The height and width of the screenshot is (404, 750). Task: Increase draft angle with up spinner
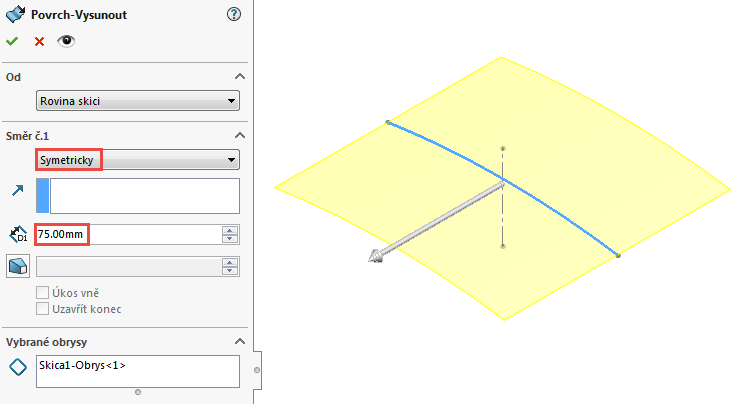(230, 262)
